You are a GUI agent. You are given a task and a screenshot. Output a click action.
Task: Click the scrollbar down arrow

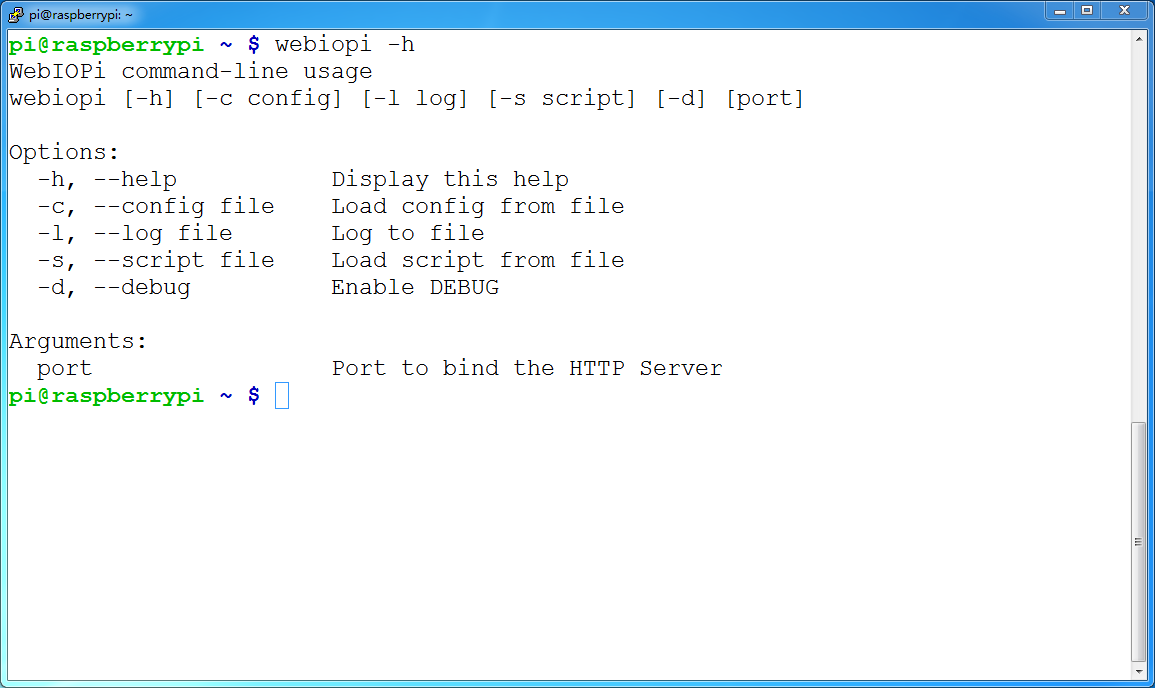(x=1139, y=671)
